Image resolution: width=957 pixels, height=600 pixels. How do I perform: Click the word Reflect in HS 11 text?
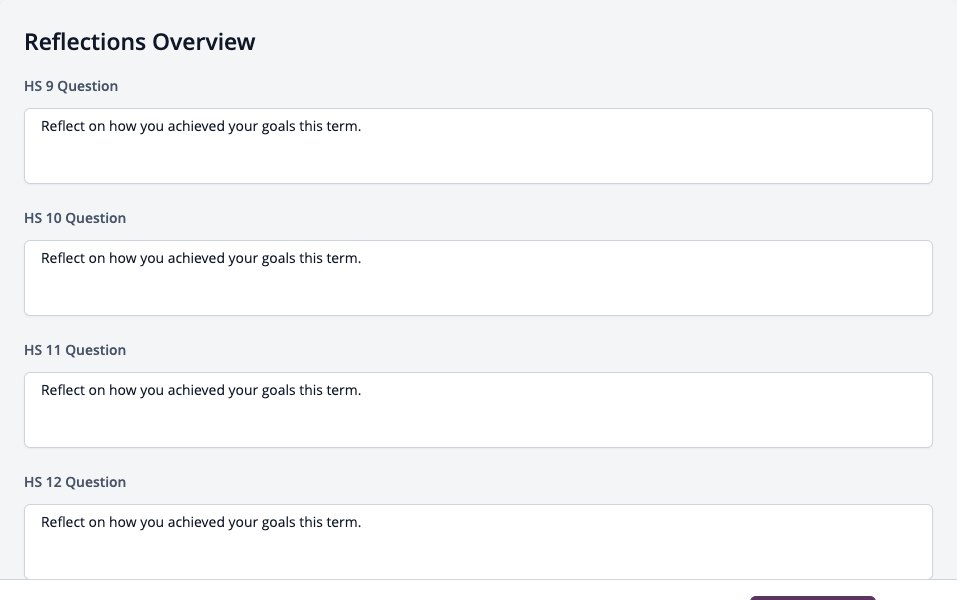[62, 390]
